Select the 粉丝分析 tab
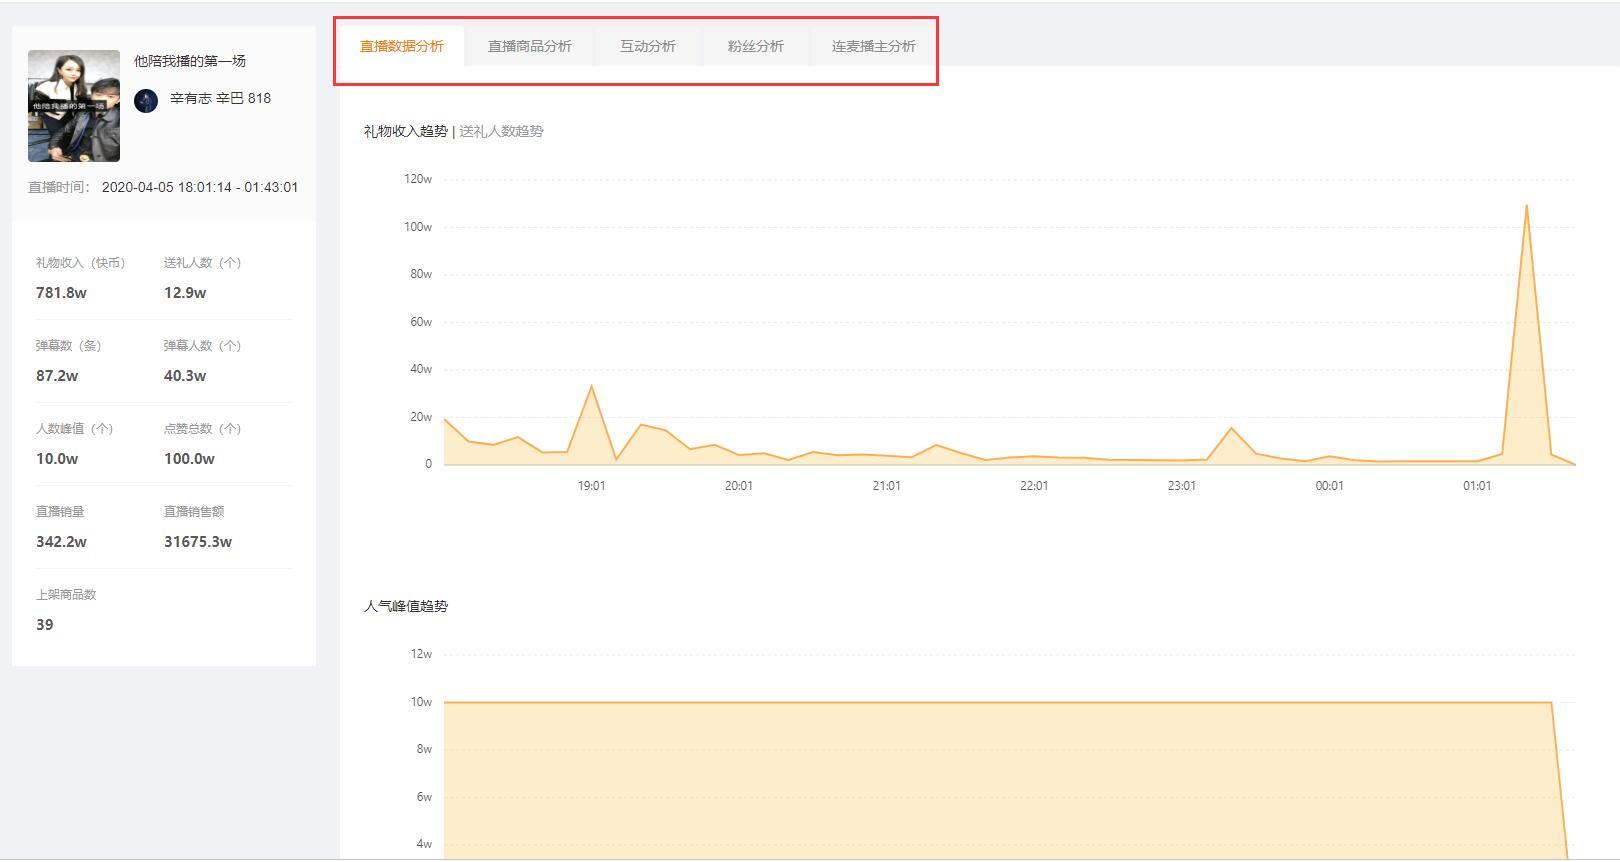The image size is (1620, 862). pyautogui.click(x=755, y=46)
